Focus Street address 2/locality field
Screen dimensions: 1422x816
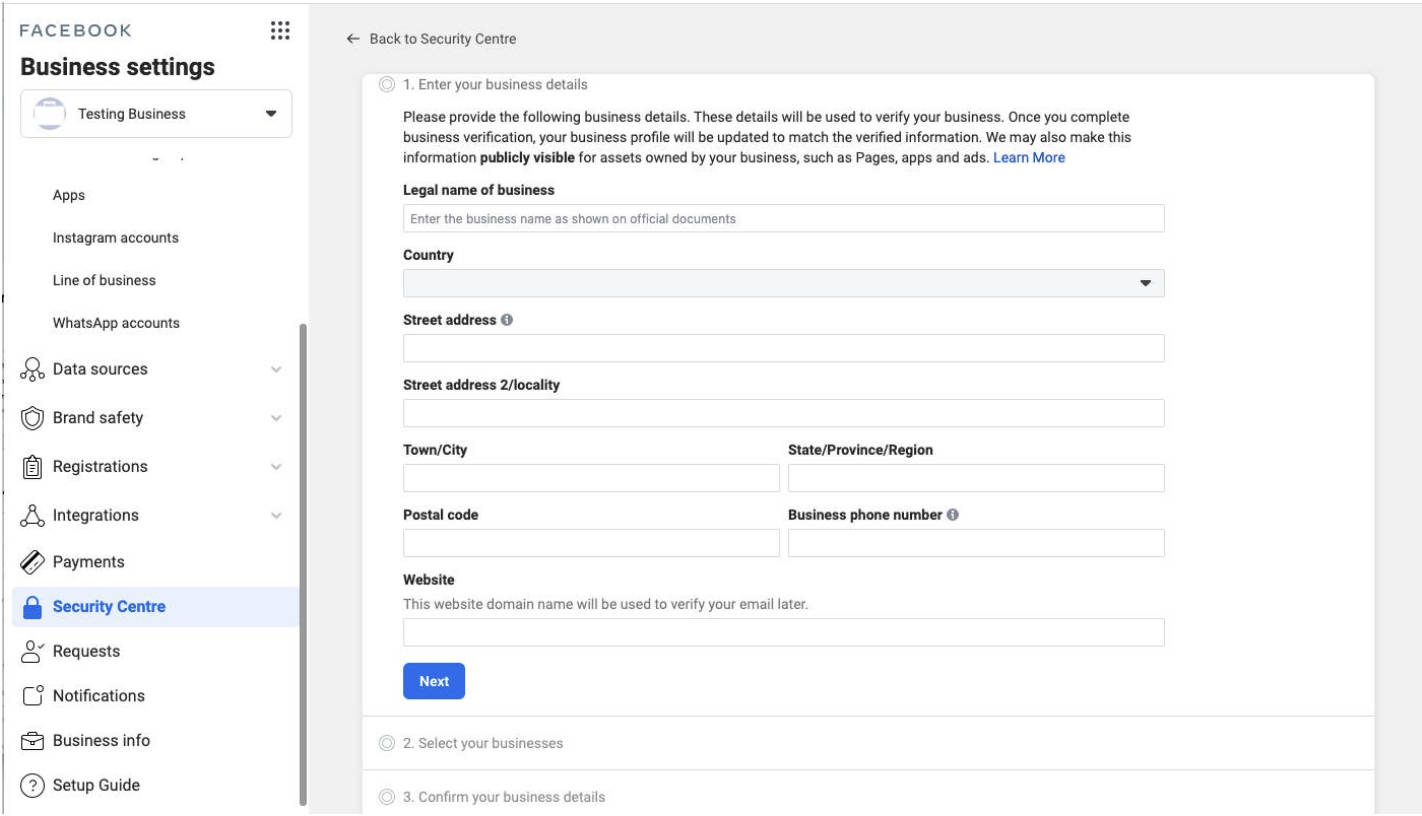[784, 413]
